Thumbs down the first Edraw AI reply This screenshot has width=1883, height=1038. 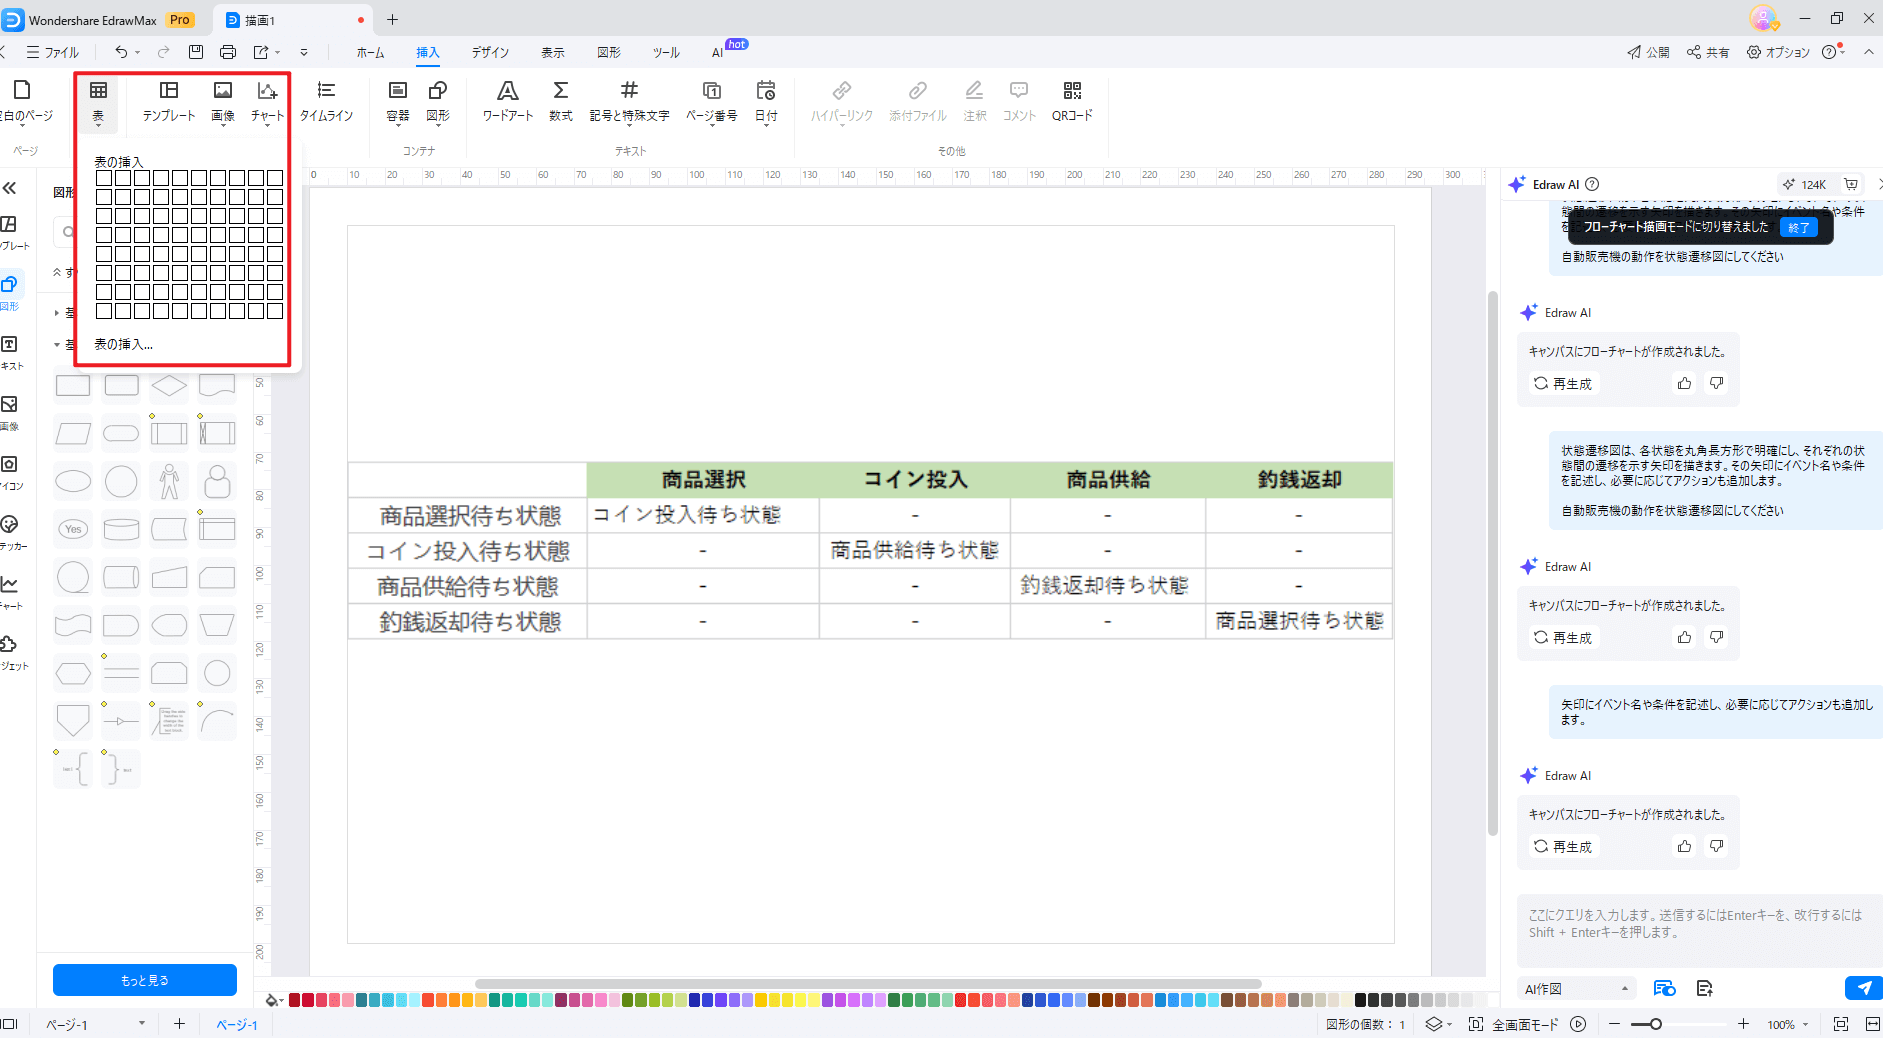click(1717, 383)
